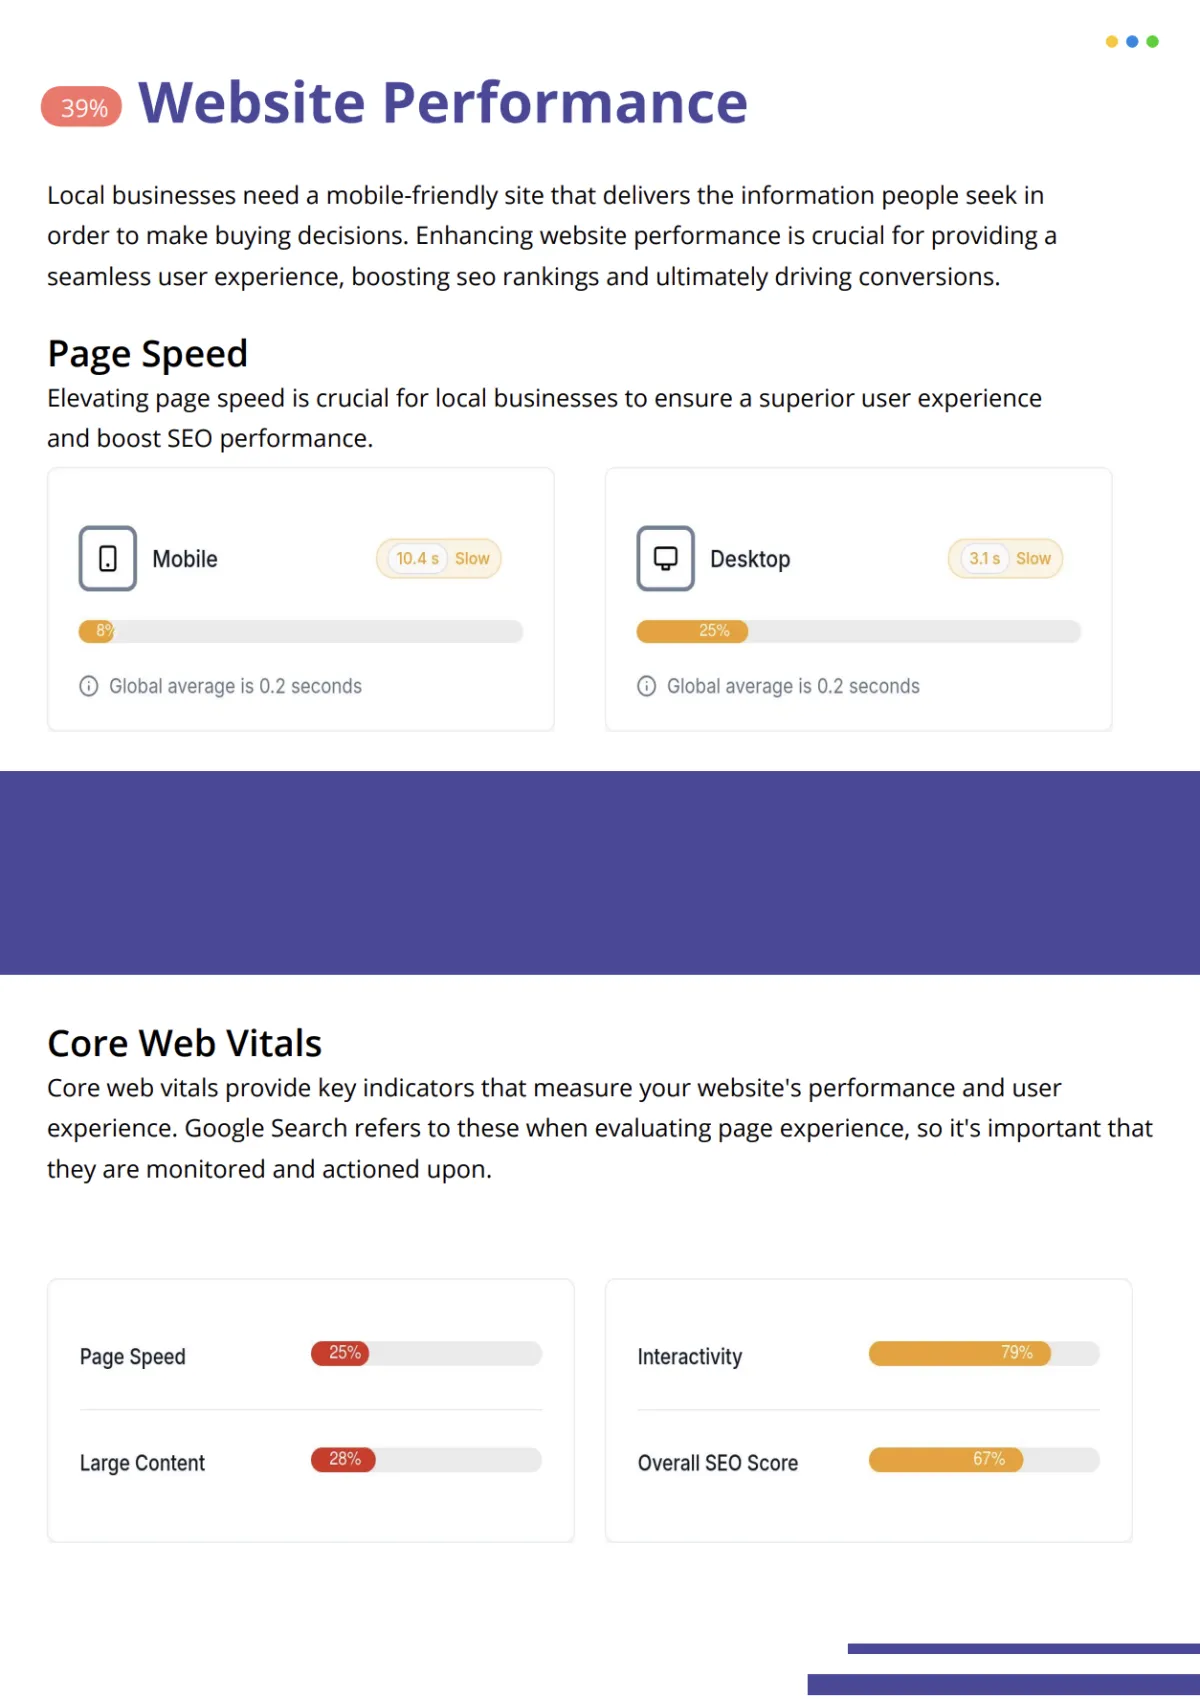
Task: Click the Page Speed 25% red bar
Action: coord(427,1353)
